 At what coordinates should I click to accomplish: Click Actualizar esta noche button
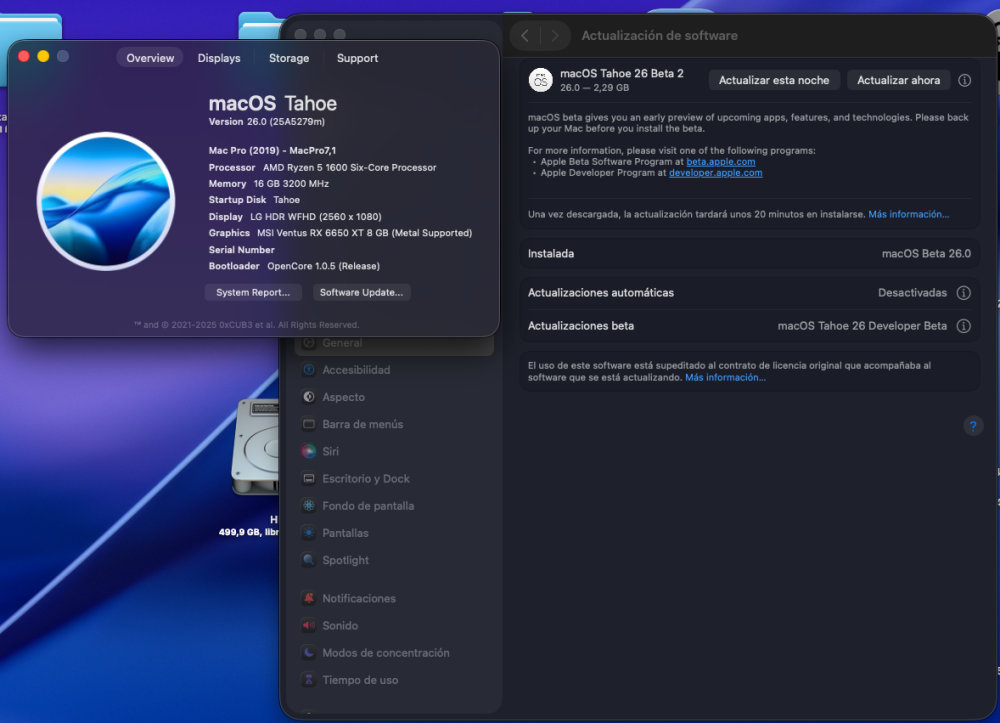(x=774, y=80)
